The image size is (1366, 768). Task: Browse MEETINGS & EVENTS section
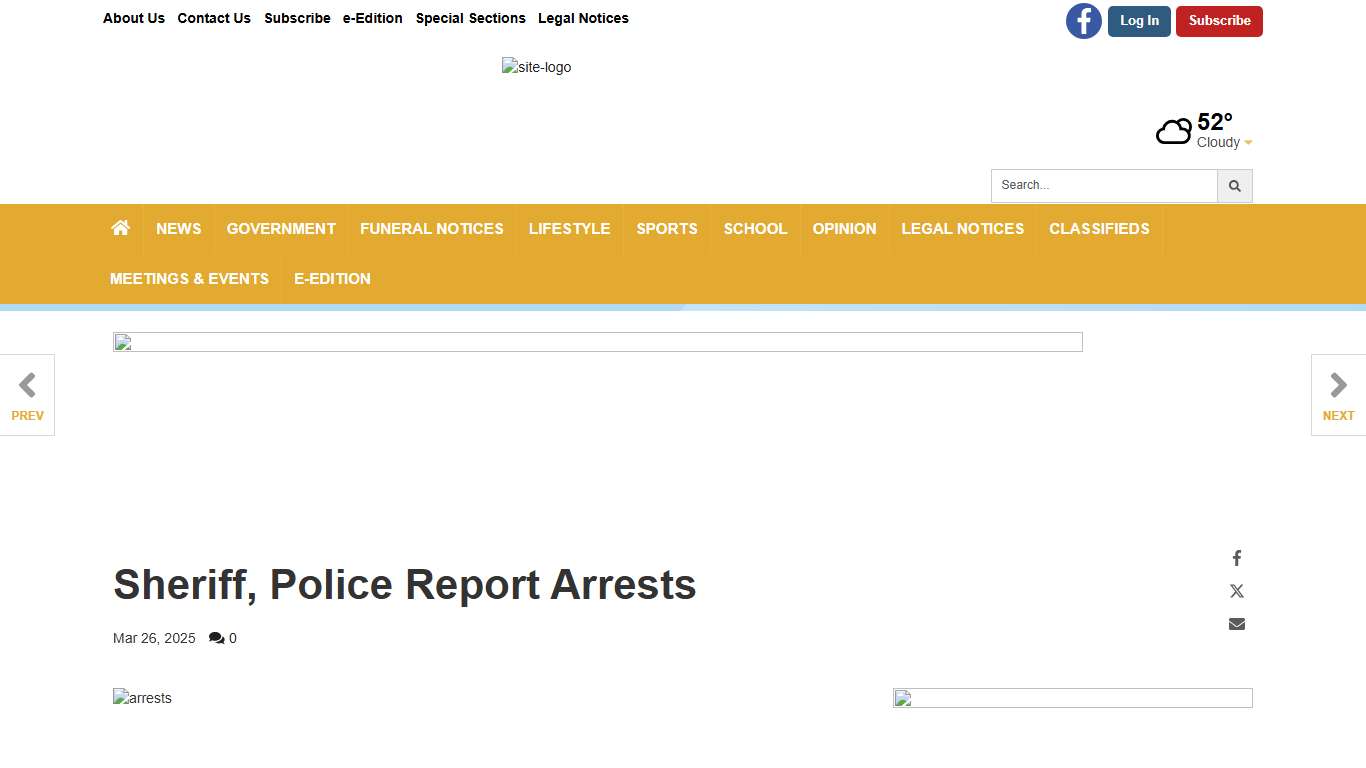pos(189,278)
